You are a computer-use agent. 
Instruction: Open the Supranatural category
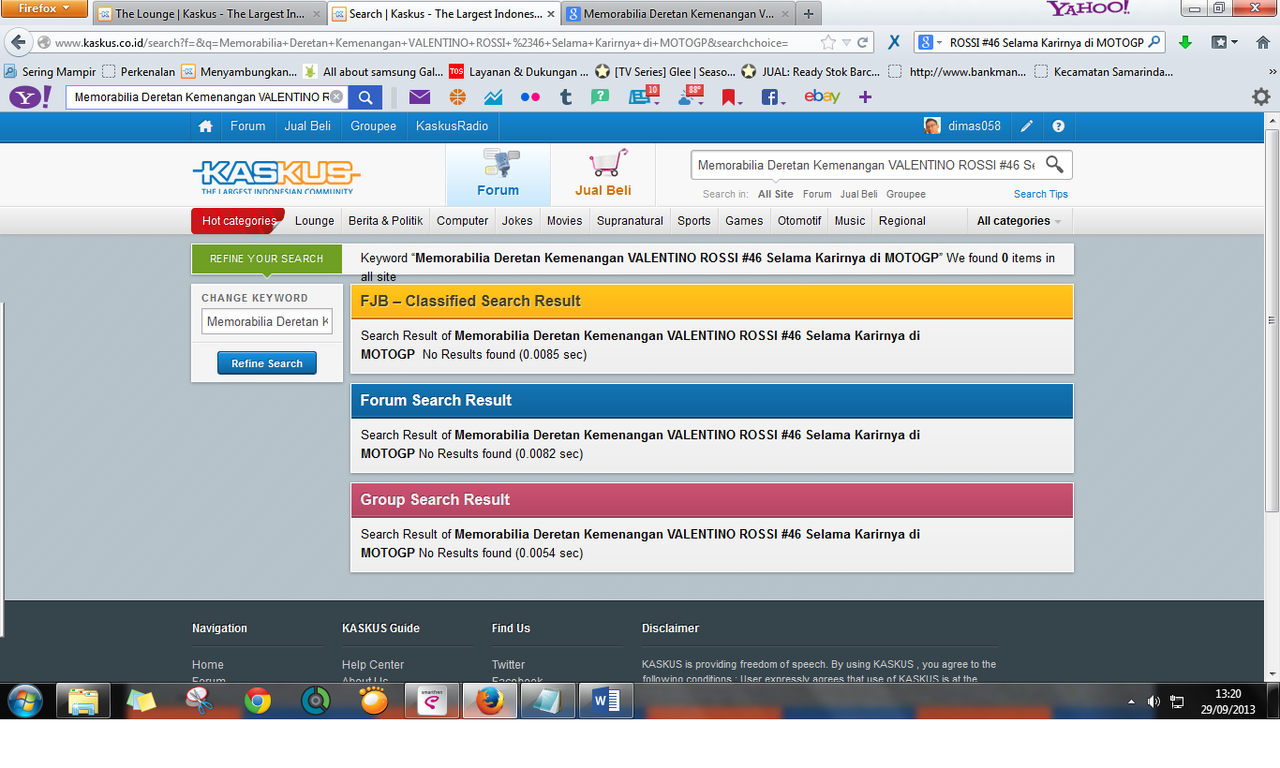point(630,221)
